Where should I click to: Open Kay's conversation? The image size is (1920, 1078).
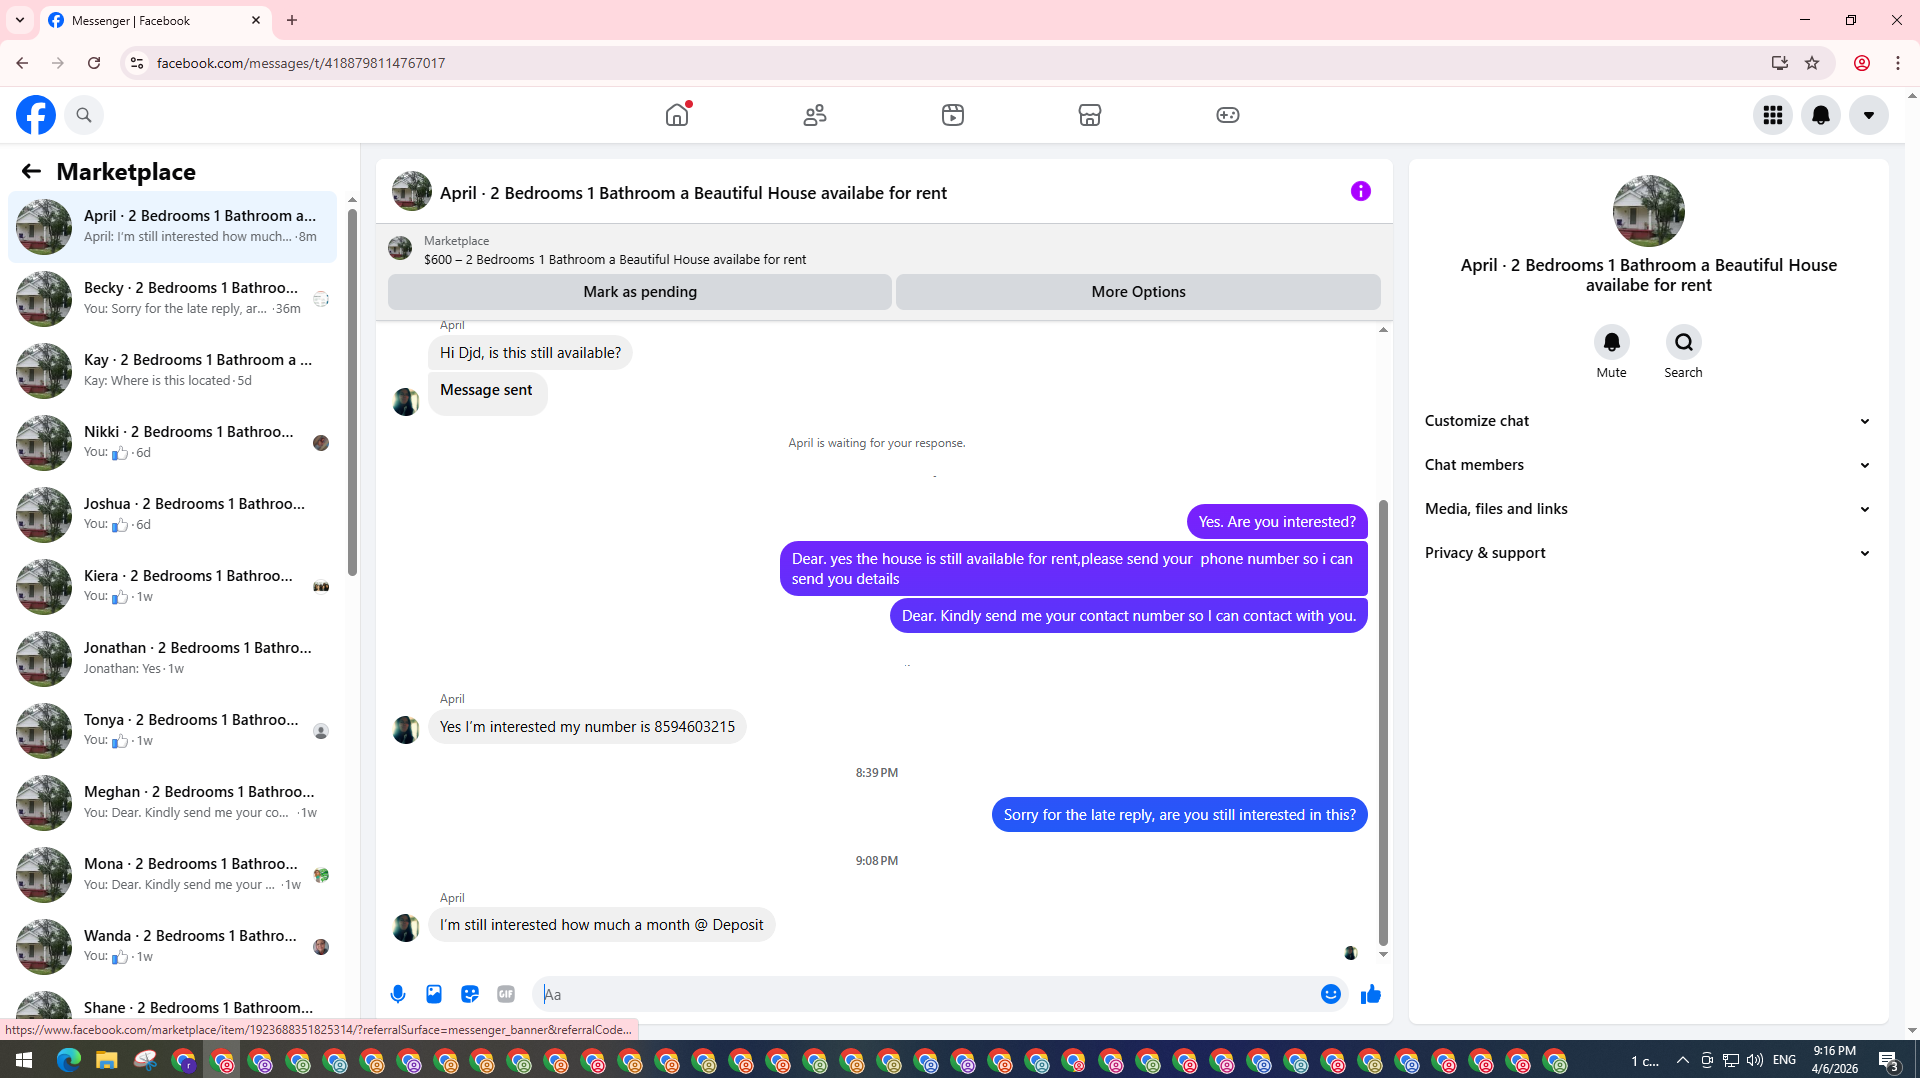tap(172, 370)
